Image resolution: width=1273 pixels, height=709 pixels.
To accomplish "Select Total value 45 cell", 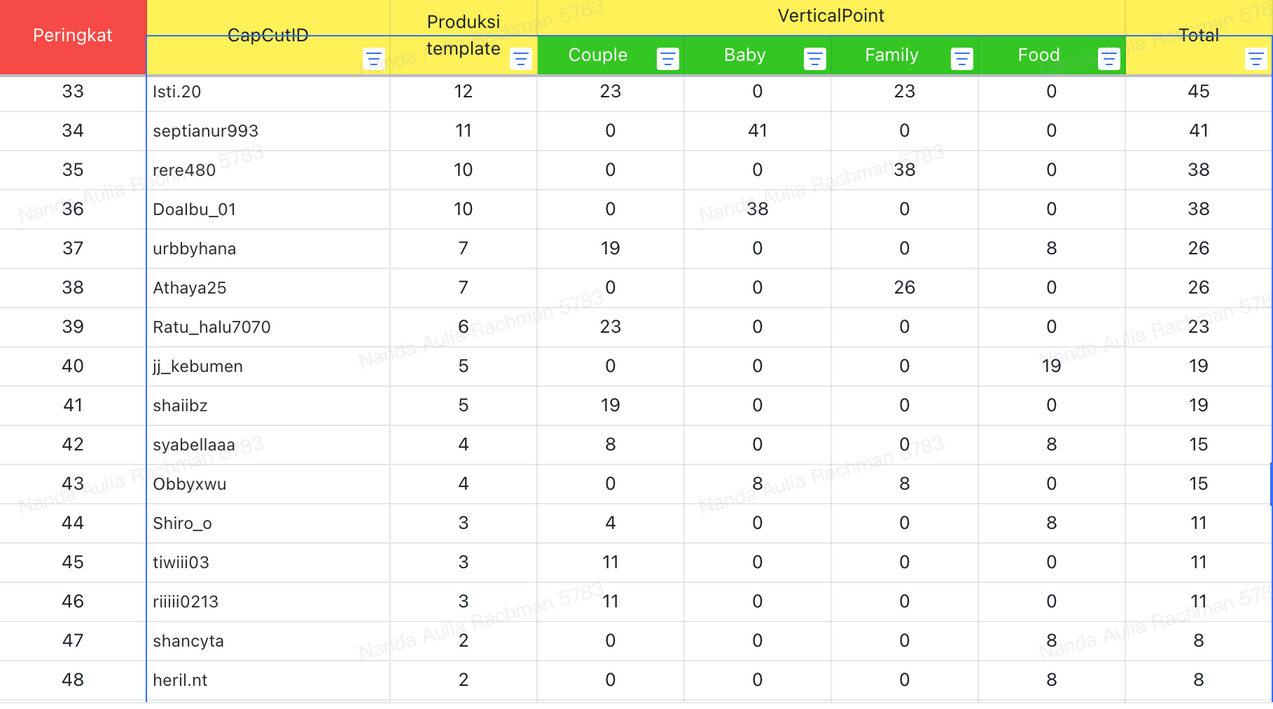I will coord(1198,92).
